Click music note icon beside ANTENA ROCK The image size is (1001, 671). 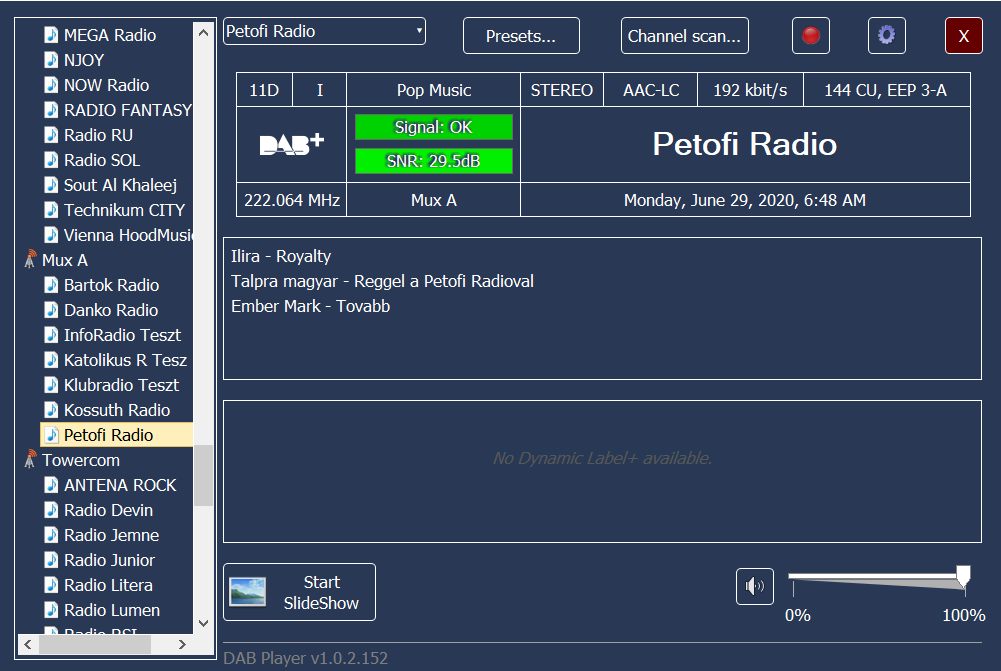pos(51,485)
